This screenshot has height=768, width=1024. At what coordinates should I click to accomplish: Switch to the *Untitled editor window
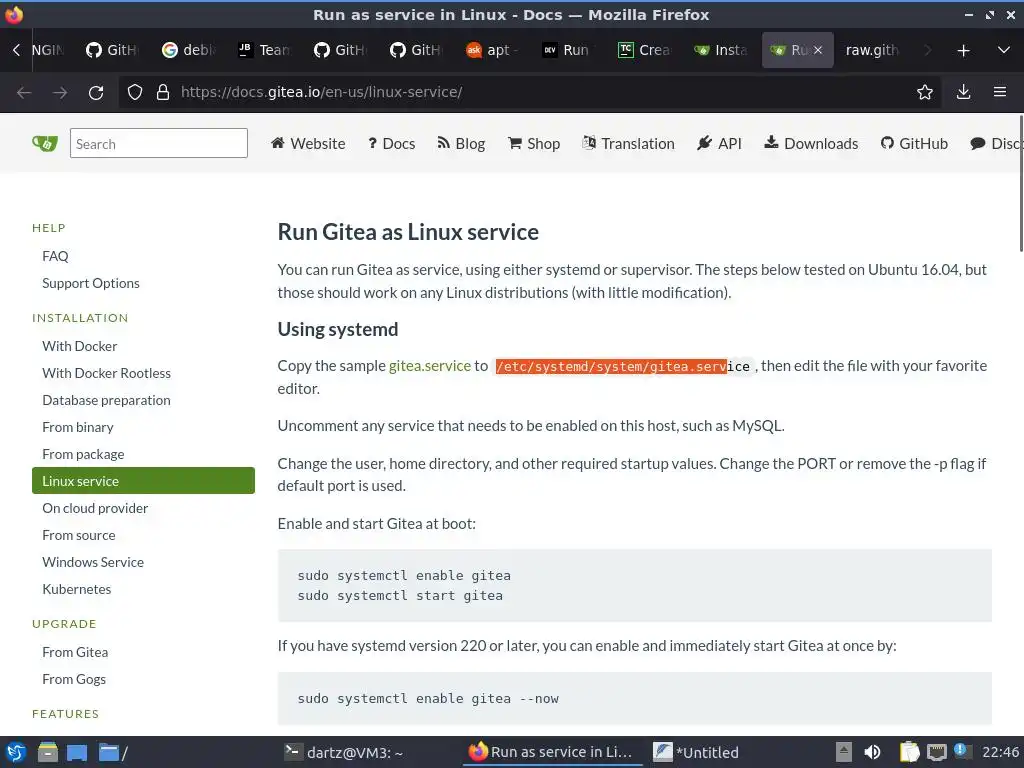(x=696, y=752)
